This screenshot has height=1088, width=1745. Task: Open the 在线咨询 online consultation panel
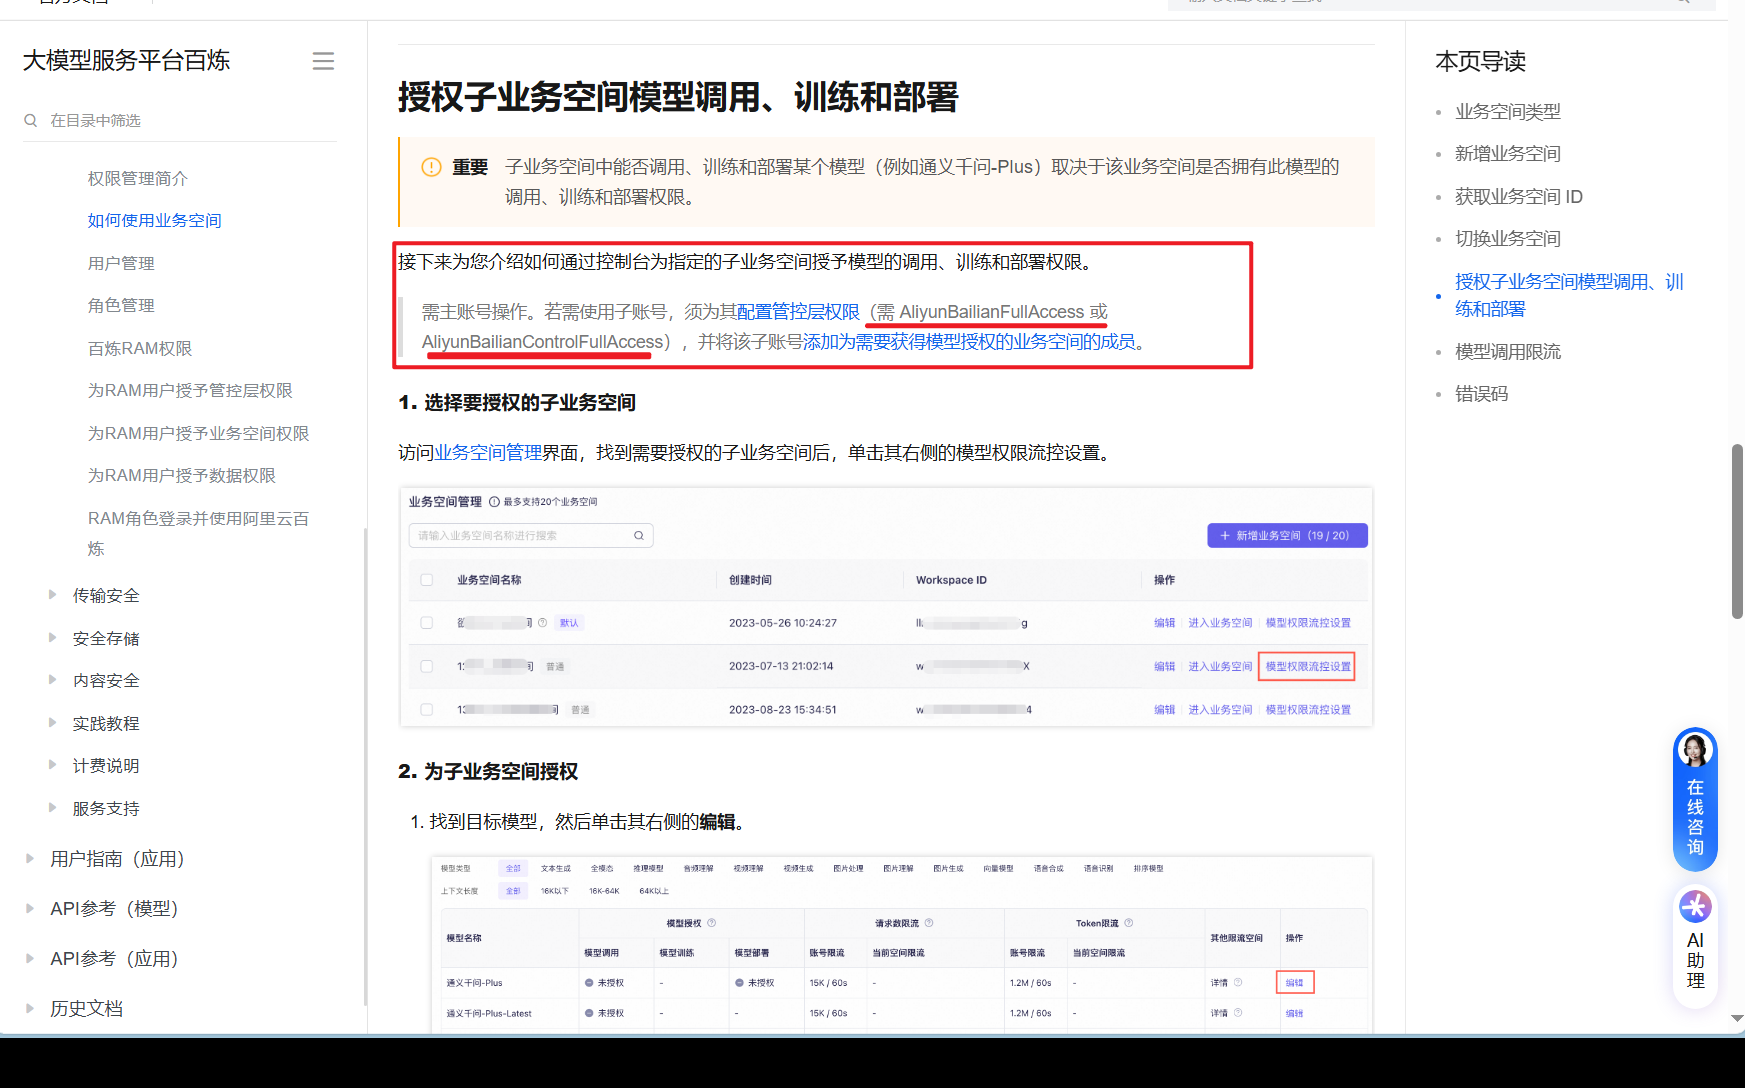point(1694,799)
